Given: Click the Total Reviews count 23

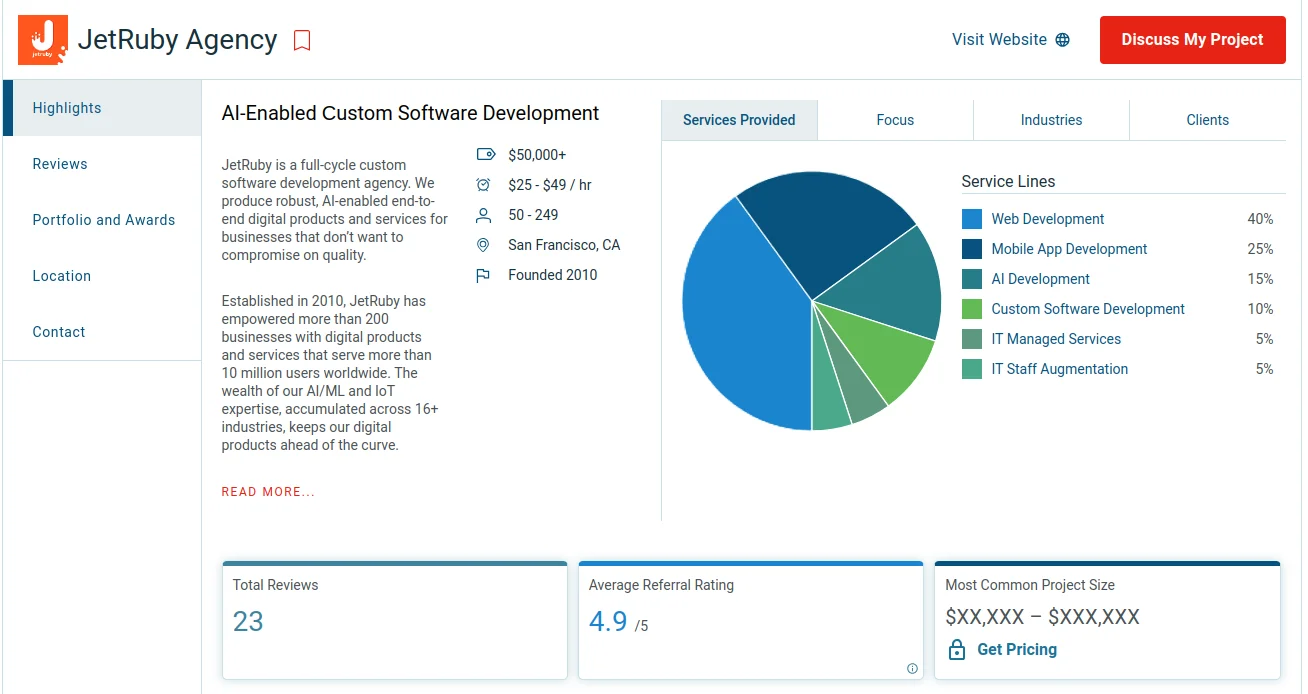Looking at the screenshot, I should (x=248, y=622).
